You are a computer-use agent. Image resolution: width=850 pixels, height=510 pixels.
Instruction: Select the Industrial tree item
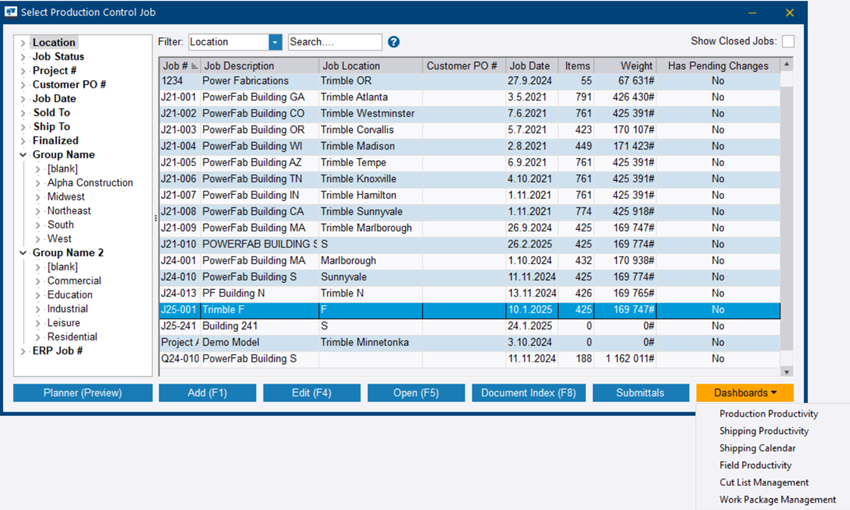pyautogui.click(x=67, y=309)
